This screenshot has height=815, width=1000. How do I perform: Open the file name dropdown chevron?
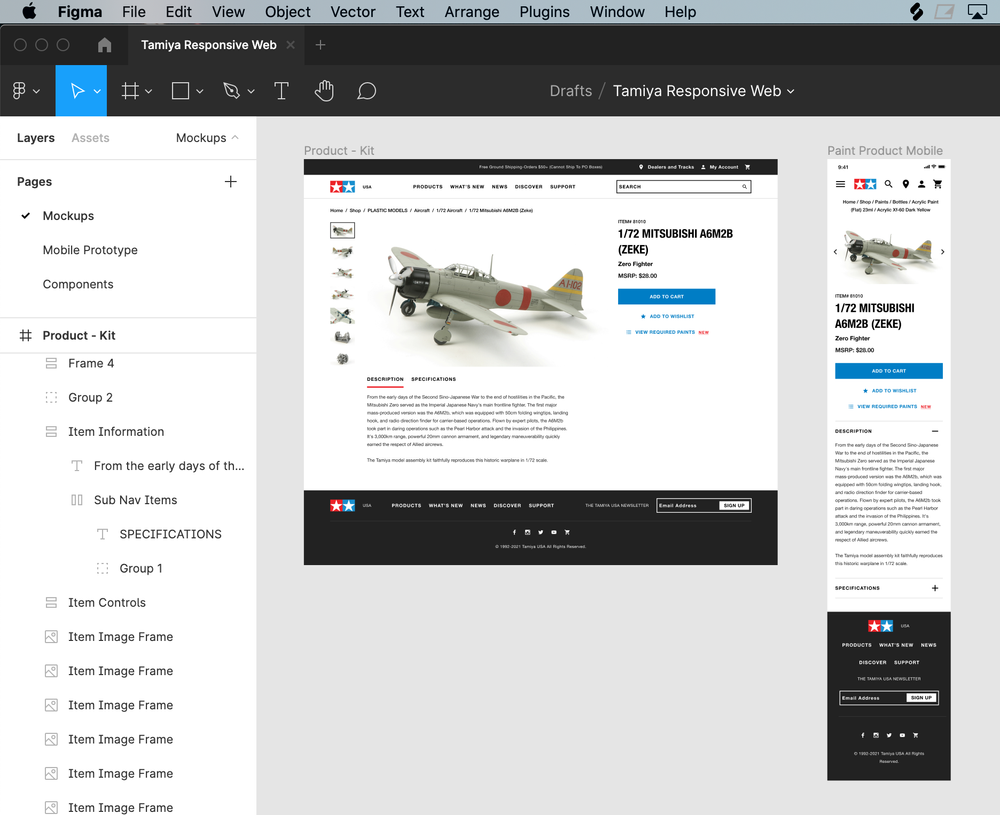pos(791,91)
